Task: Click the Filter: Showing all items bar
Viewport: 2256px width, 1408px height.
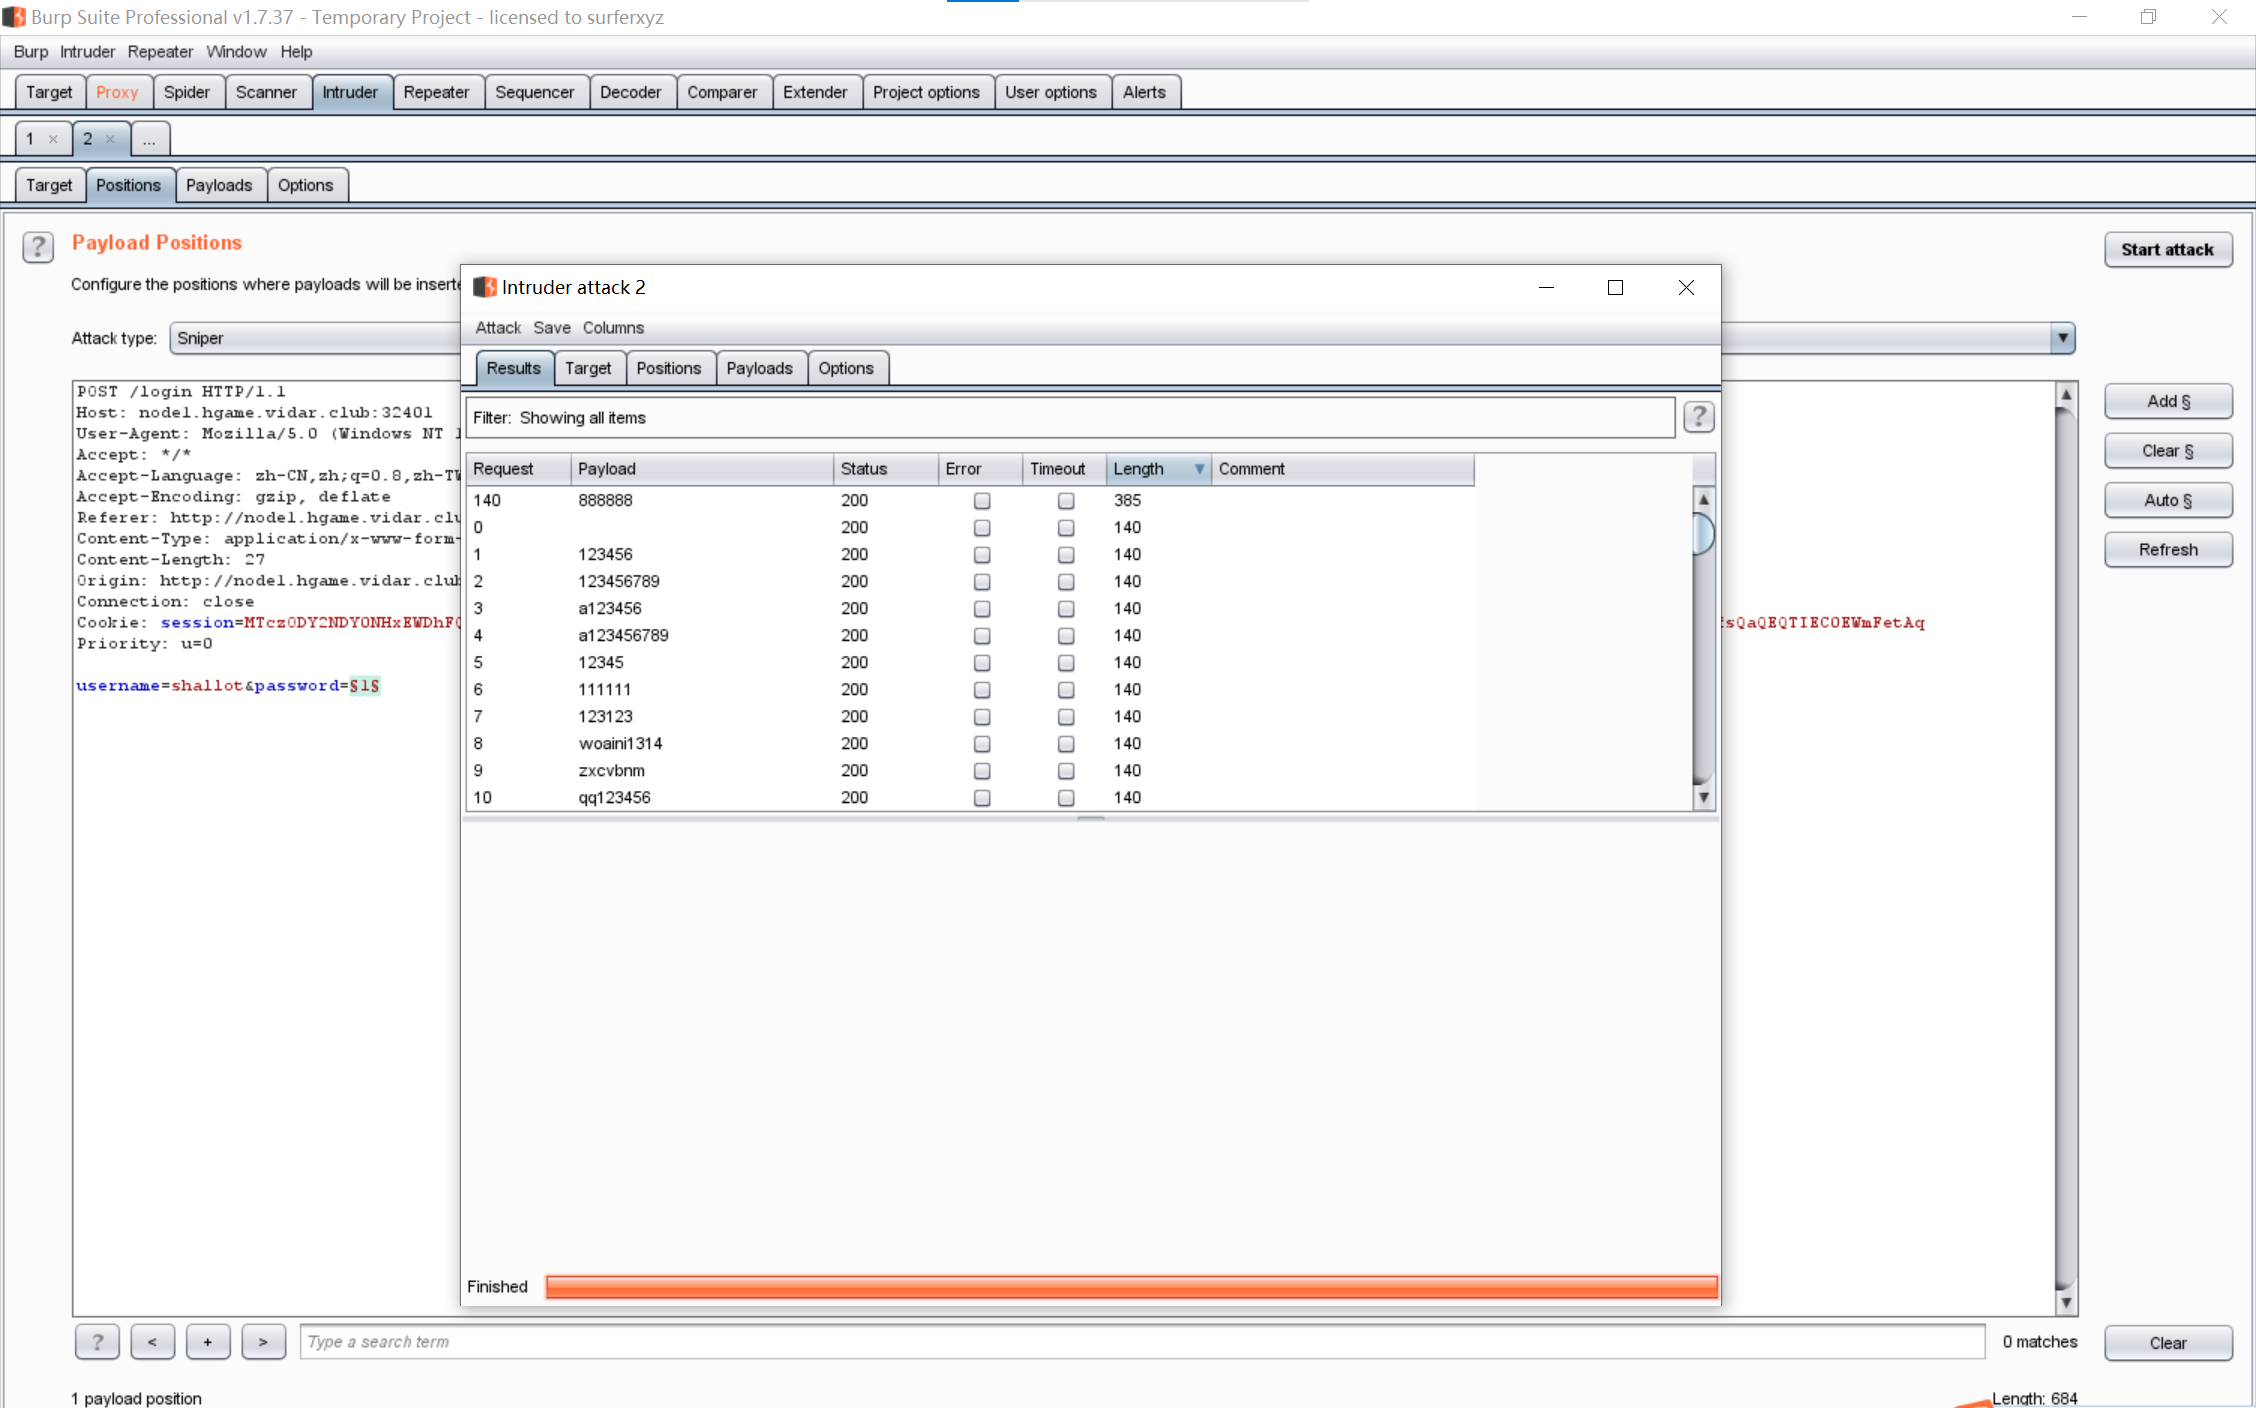Action: tap(1070, 417)
